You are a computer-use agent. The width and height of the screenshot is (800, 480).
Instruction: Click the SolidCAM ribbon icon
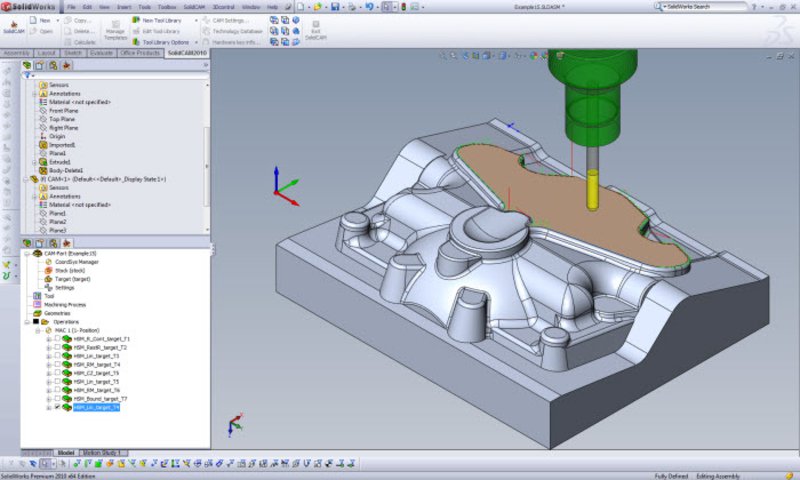[x=14, y=27]
